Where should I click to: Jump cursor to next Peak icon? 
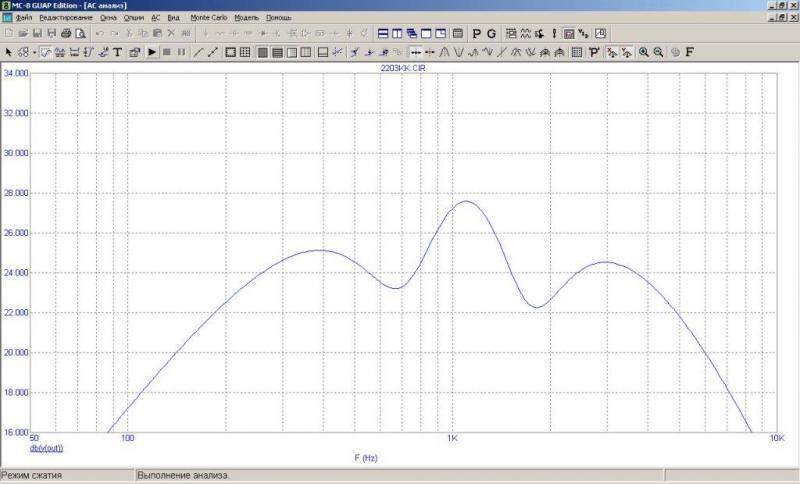(444, 52)
